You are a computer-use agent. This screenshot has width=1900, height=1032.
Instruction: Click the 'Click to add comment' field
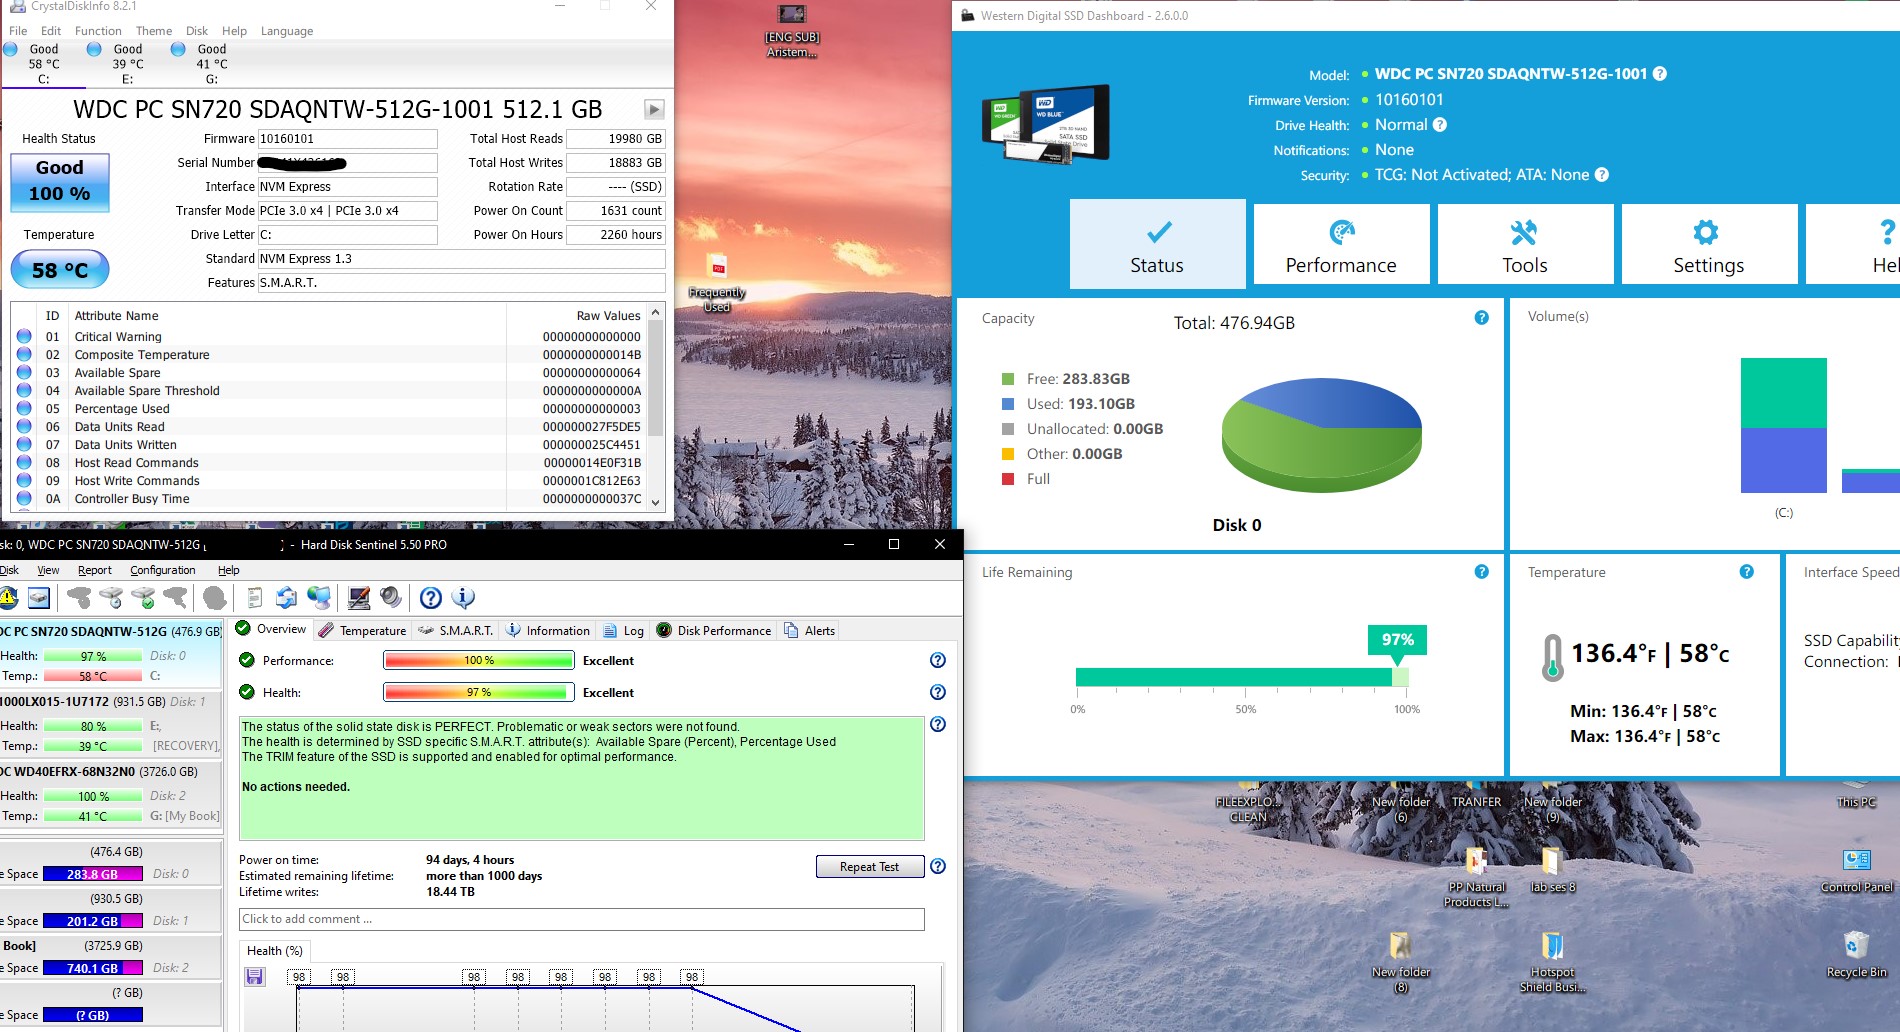[x=581, y=919]
